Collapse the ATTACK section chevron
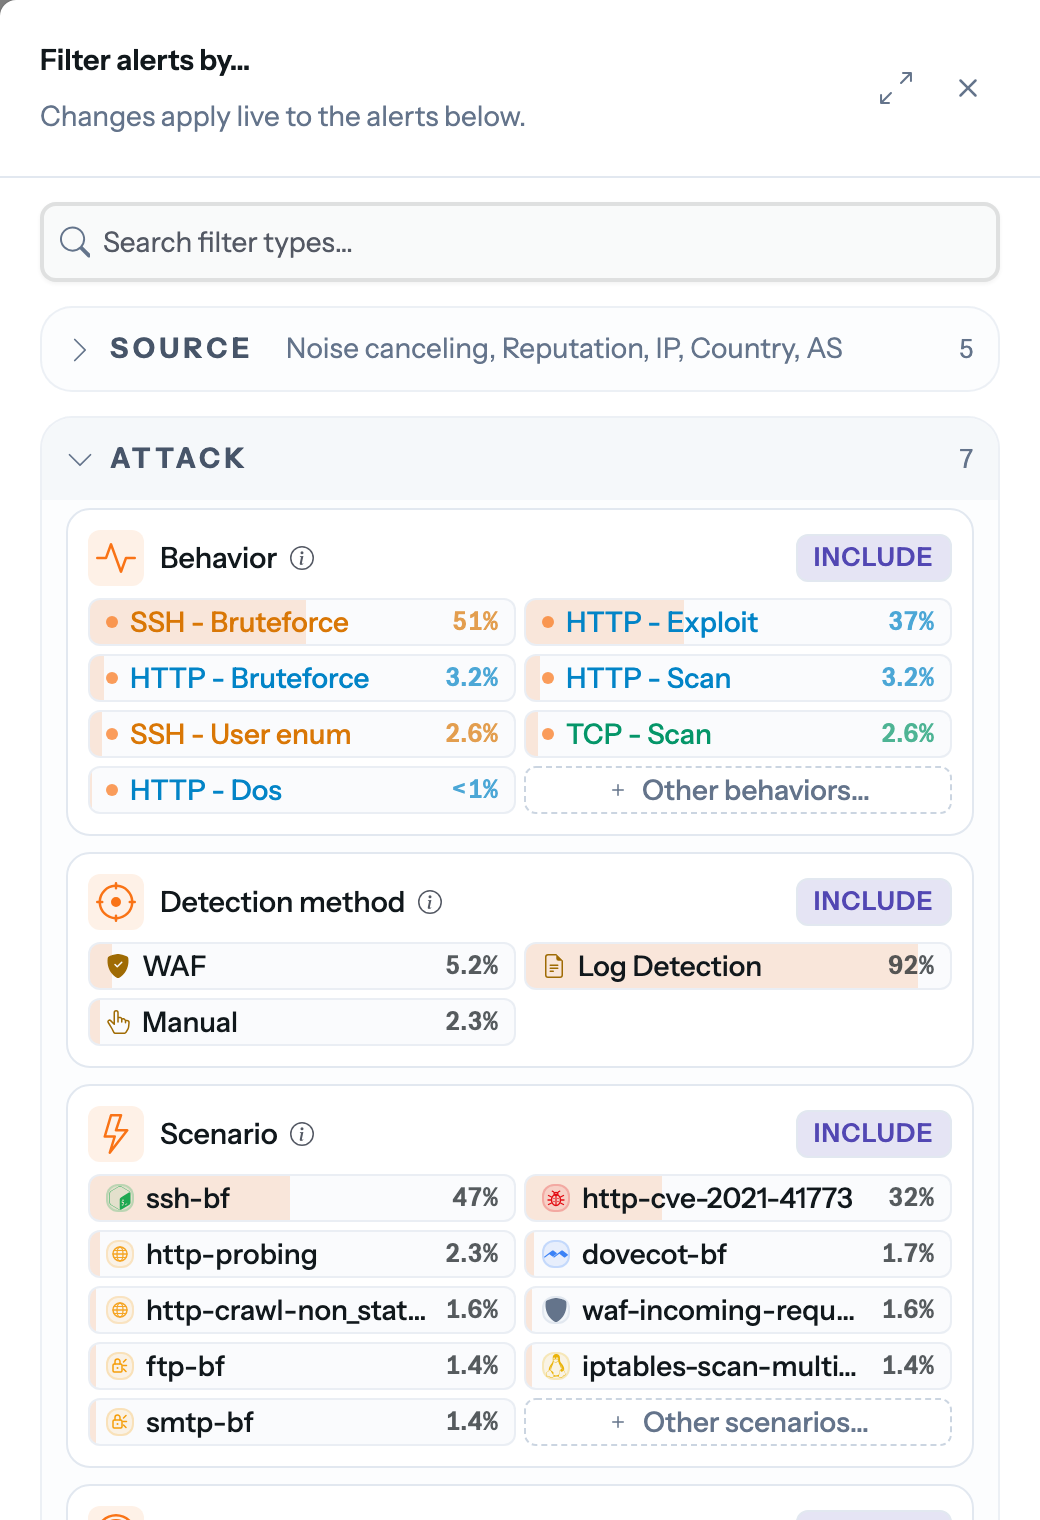The image size is (1040, 1520). coord(80,459)
